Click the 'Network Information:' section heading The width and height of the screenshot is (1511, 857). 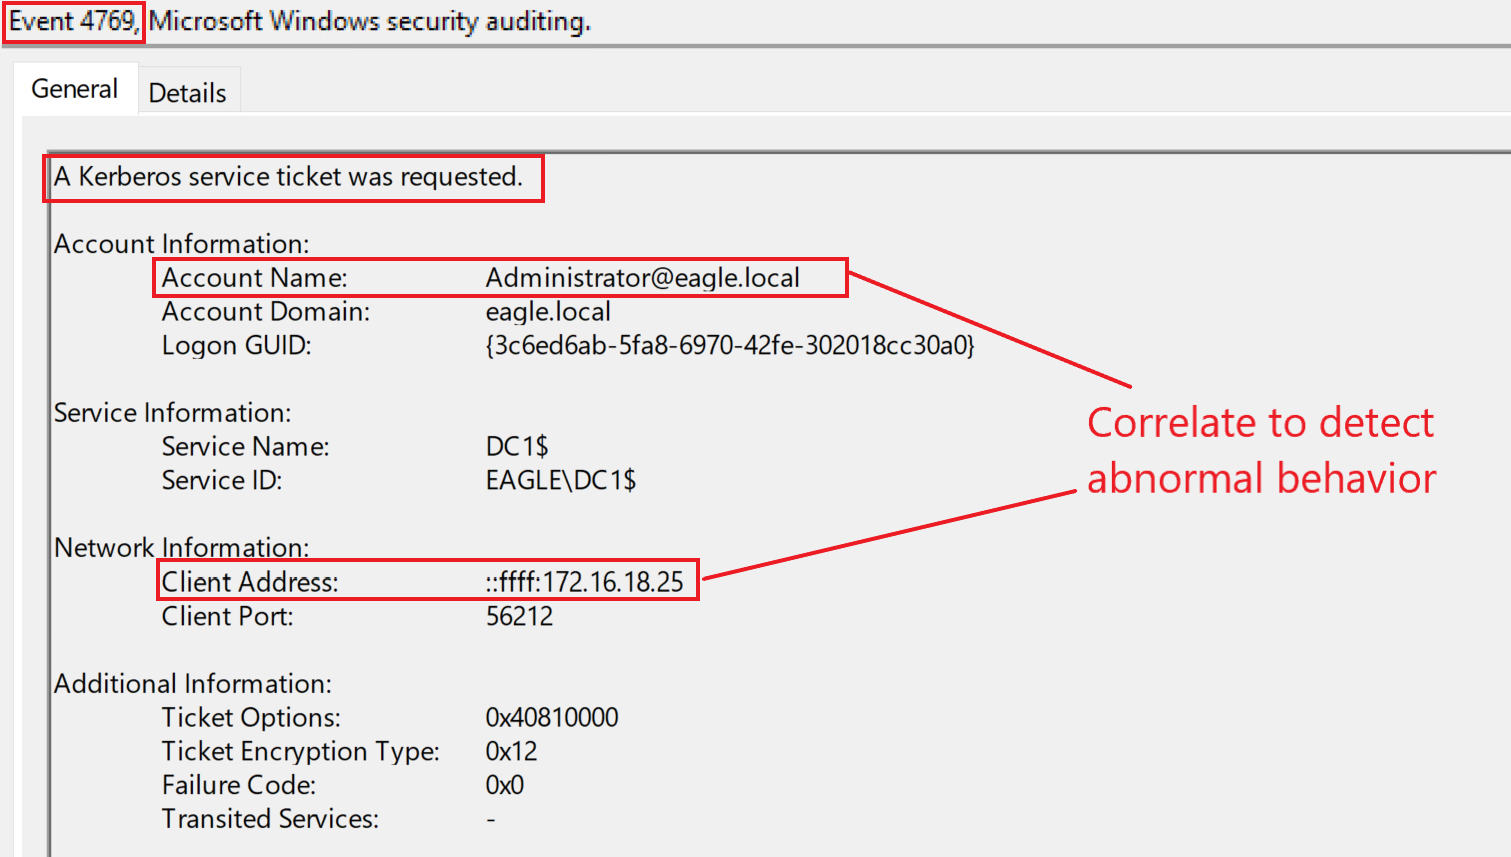point(181,548)
